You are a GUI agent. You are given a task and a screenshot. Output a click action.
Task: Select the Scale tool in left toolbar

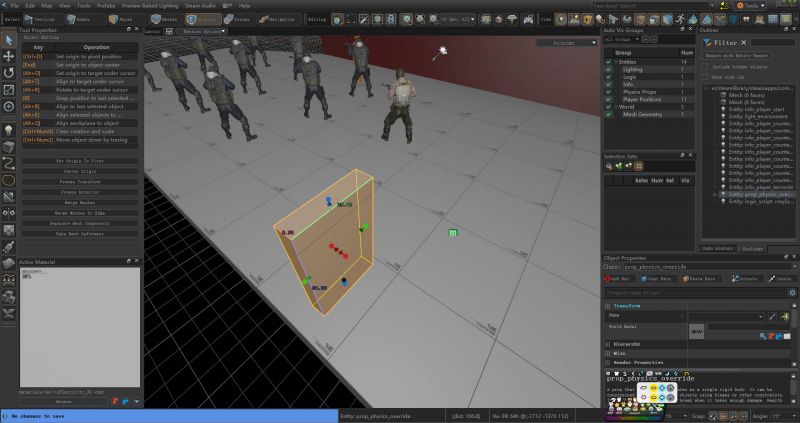[x=8, y=90]
